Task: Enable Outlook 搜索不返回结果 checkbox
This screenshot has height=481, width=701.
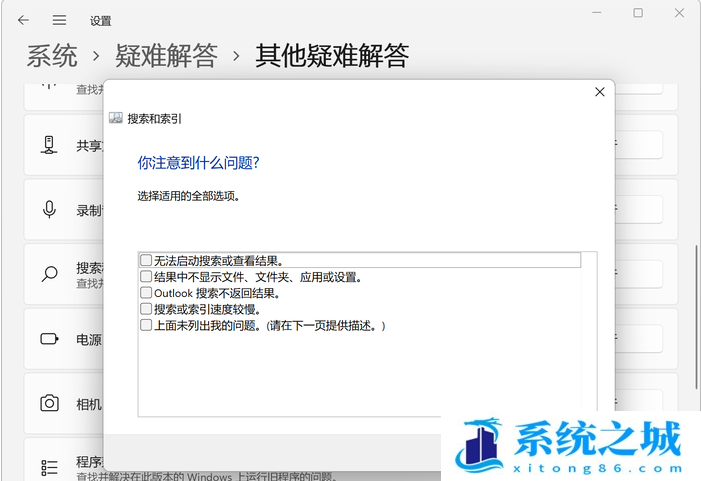Action: pos(146,293)
